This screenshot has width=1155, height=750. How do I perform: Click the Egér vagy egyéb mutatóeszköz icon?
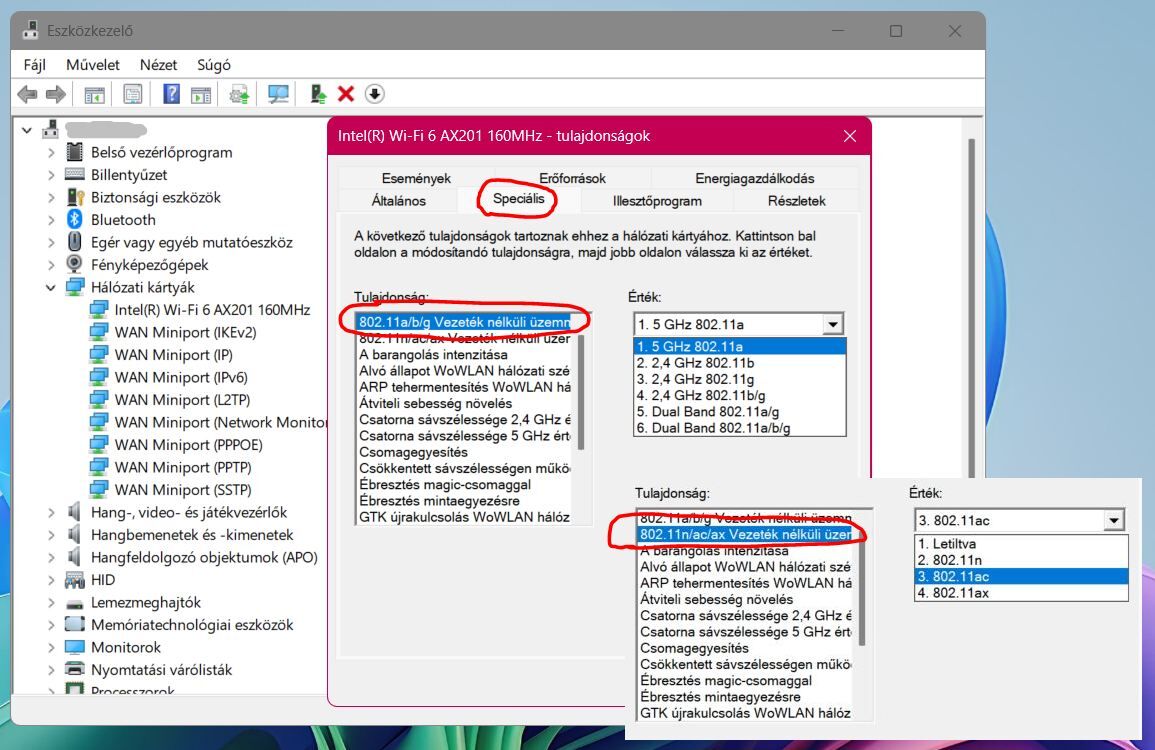coord(74,242)
